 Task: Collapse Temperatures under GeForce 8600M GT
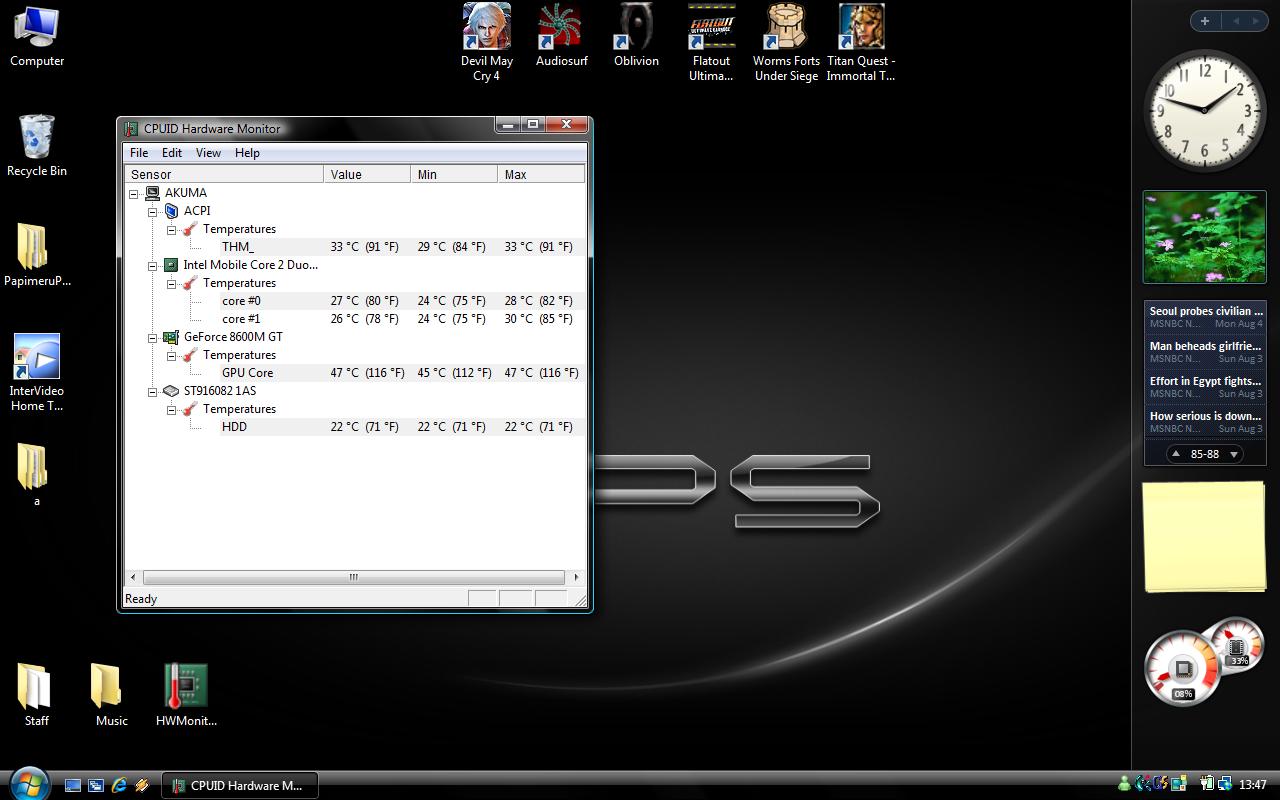pyautogui.click(x=172, y=356)
